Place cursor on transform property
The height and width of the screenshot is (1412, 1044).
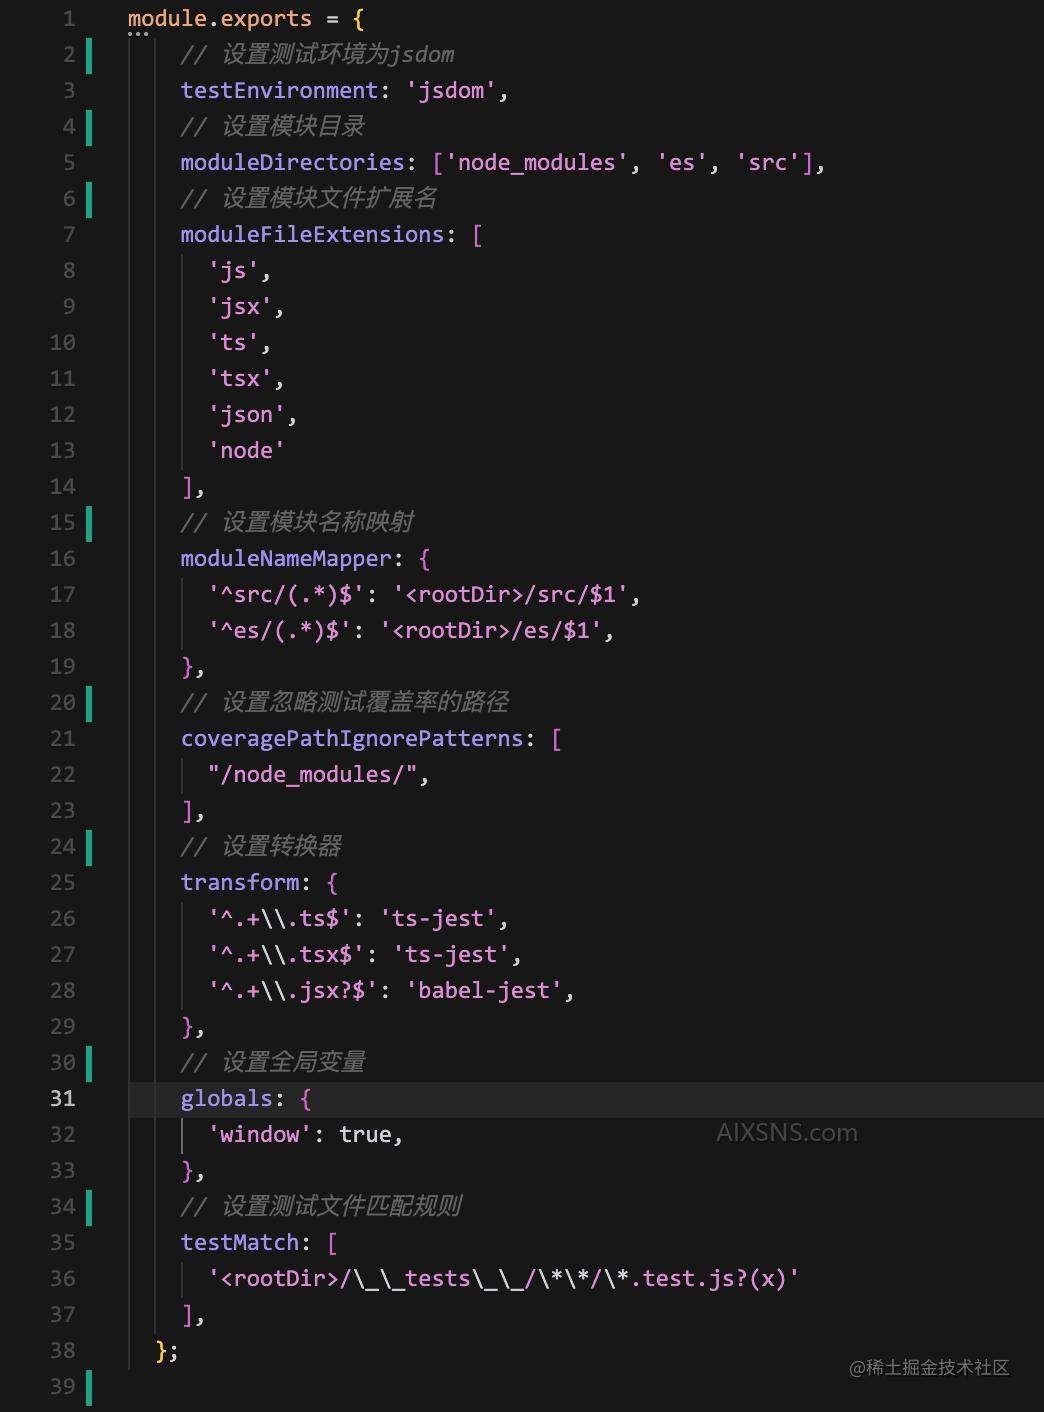tap(240, 883)
